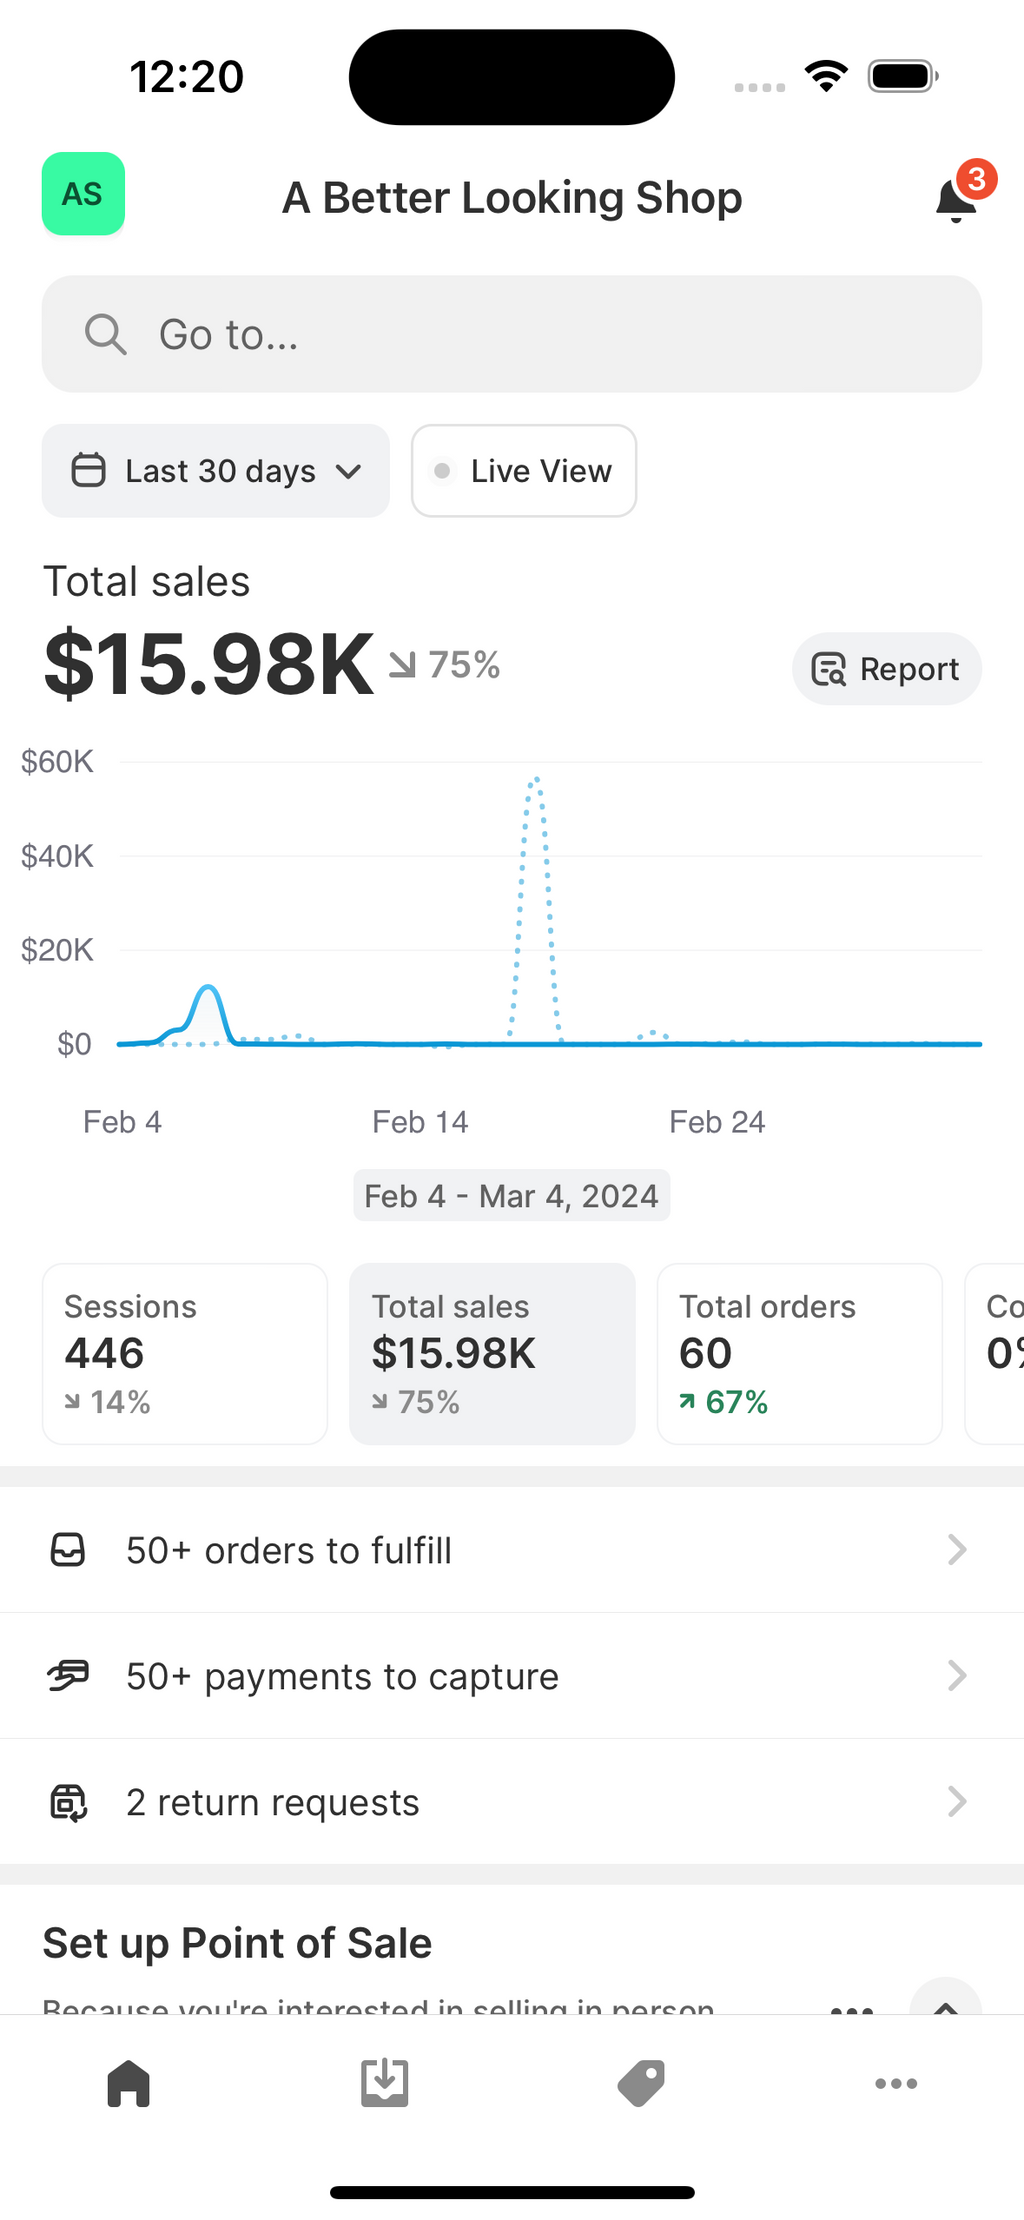The image size is (1024, 2220).
Task: Tap the Go to search field
Action: (x=512, y=334)
